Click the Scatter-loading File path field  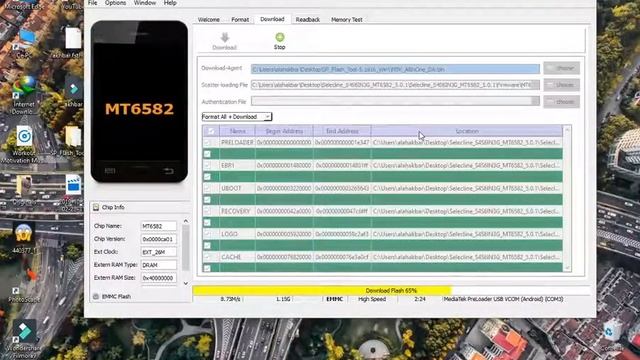395,85
